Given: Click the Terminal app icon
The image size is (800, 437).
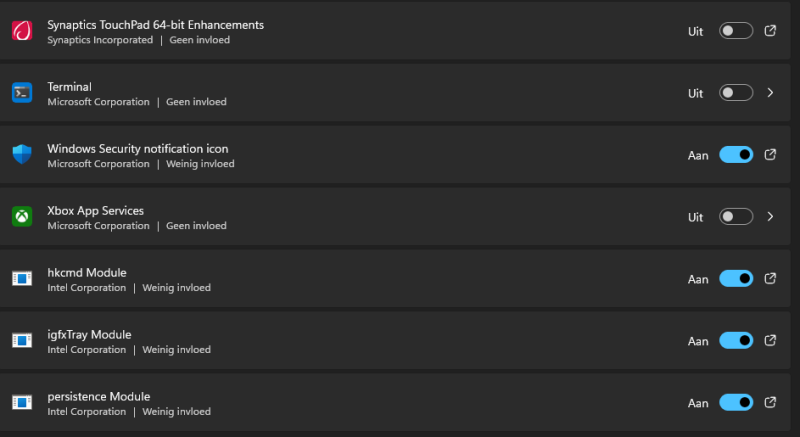Looking at the screenshot, I should click(22, 93).
